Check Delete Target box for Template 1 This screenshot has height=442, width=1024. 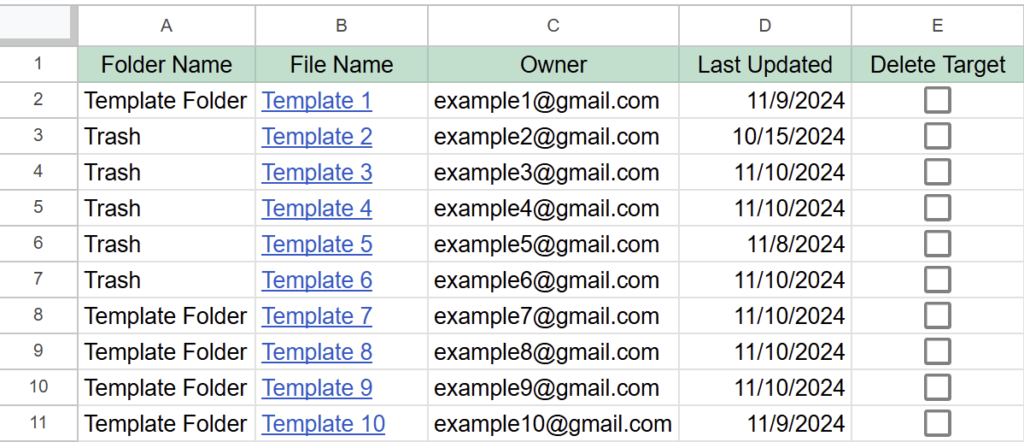[937, 101]
